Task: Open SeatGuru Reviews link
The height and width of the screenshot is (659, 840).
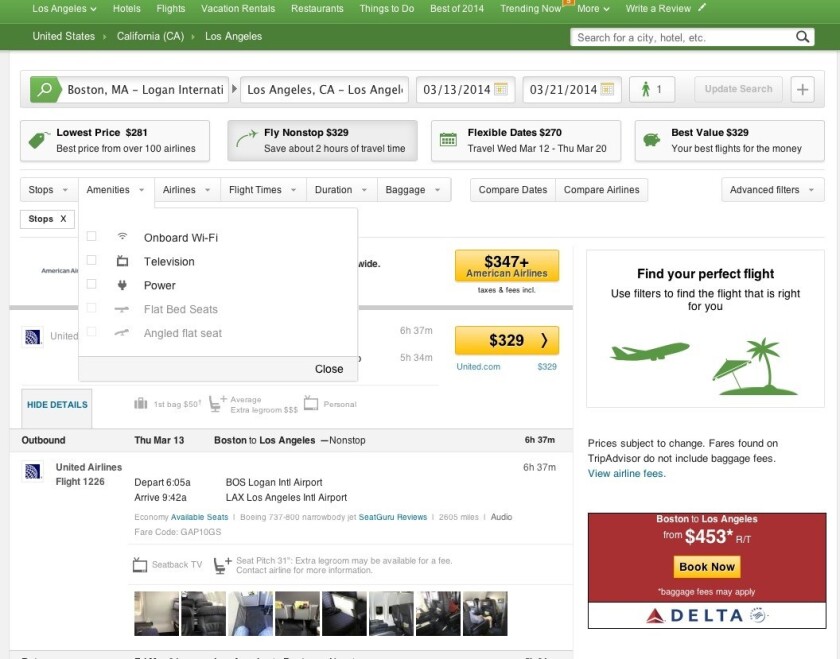Action: click(x=393, y=517)
